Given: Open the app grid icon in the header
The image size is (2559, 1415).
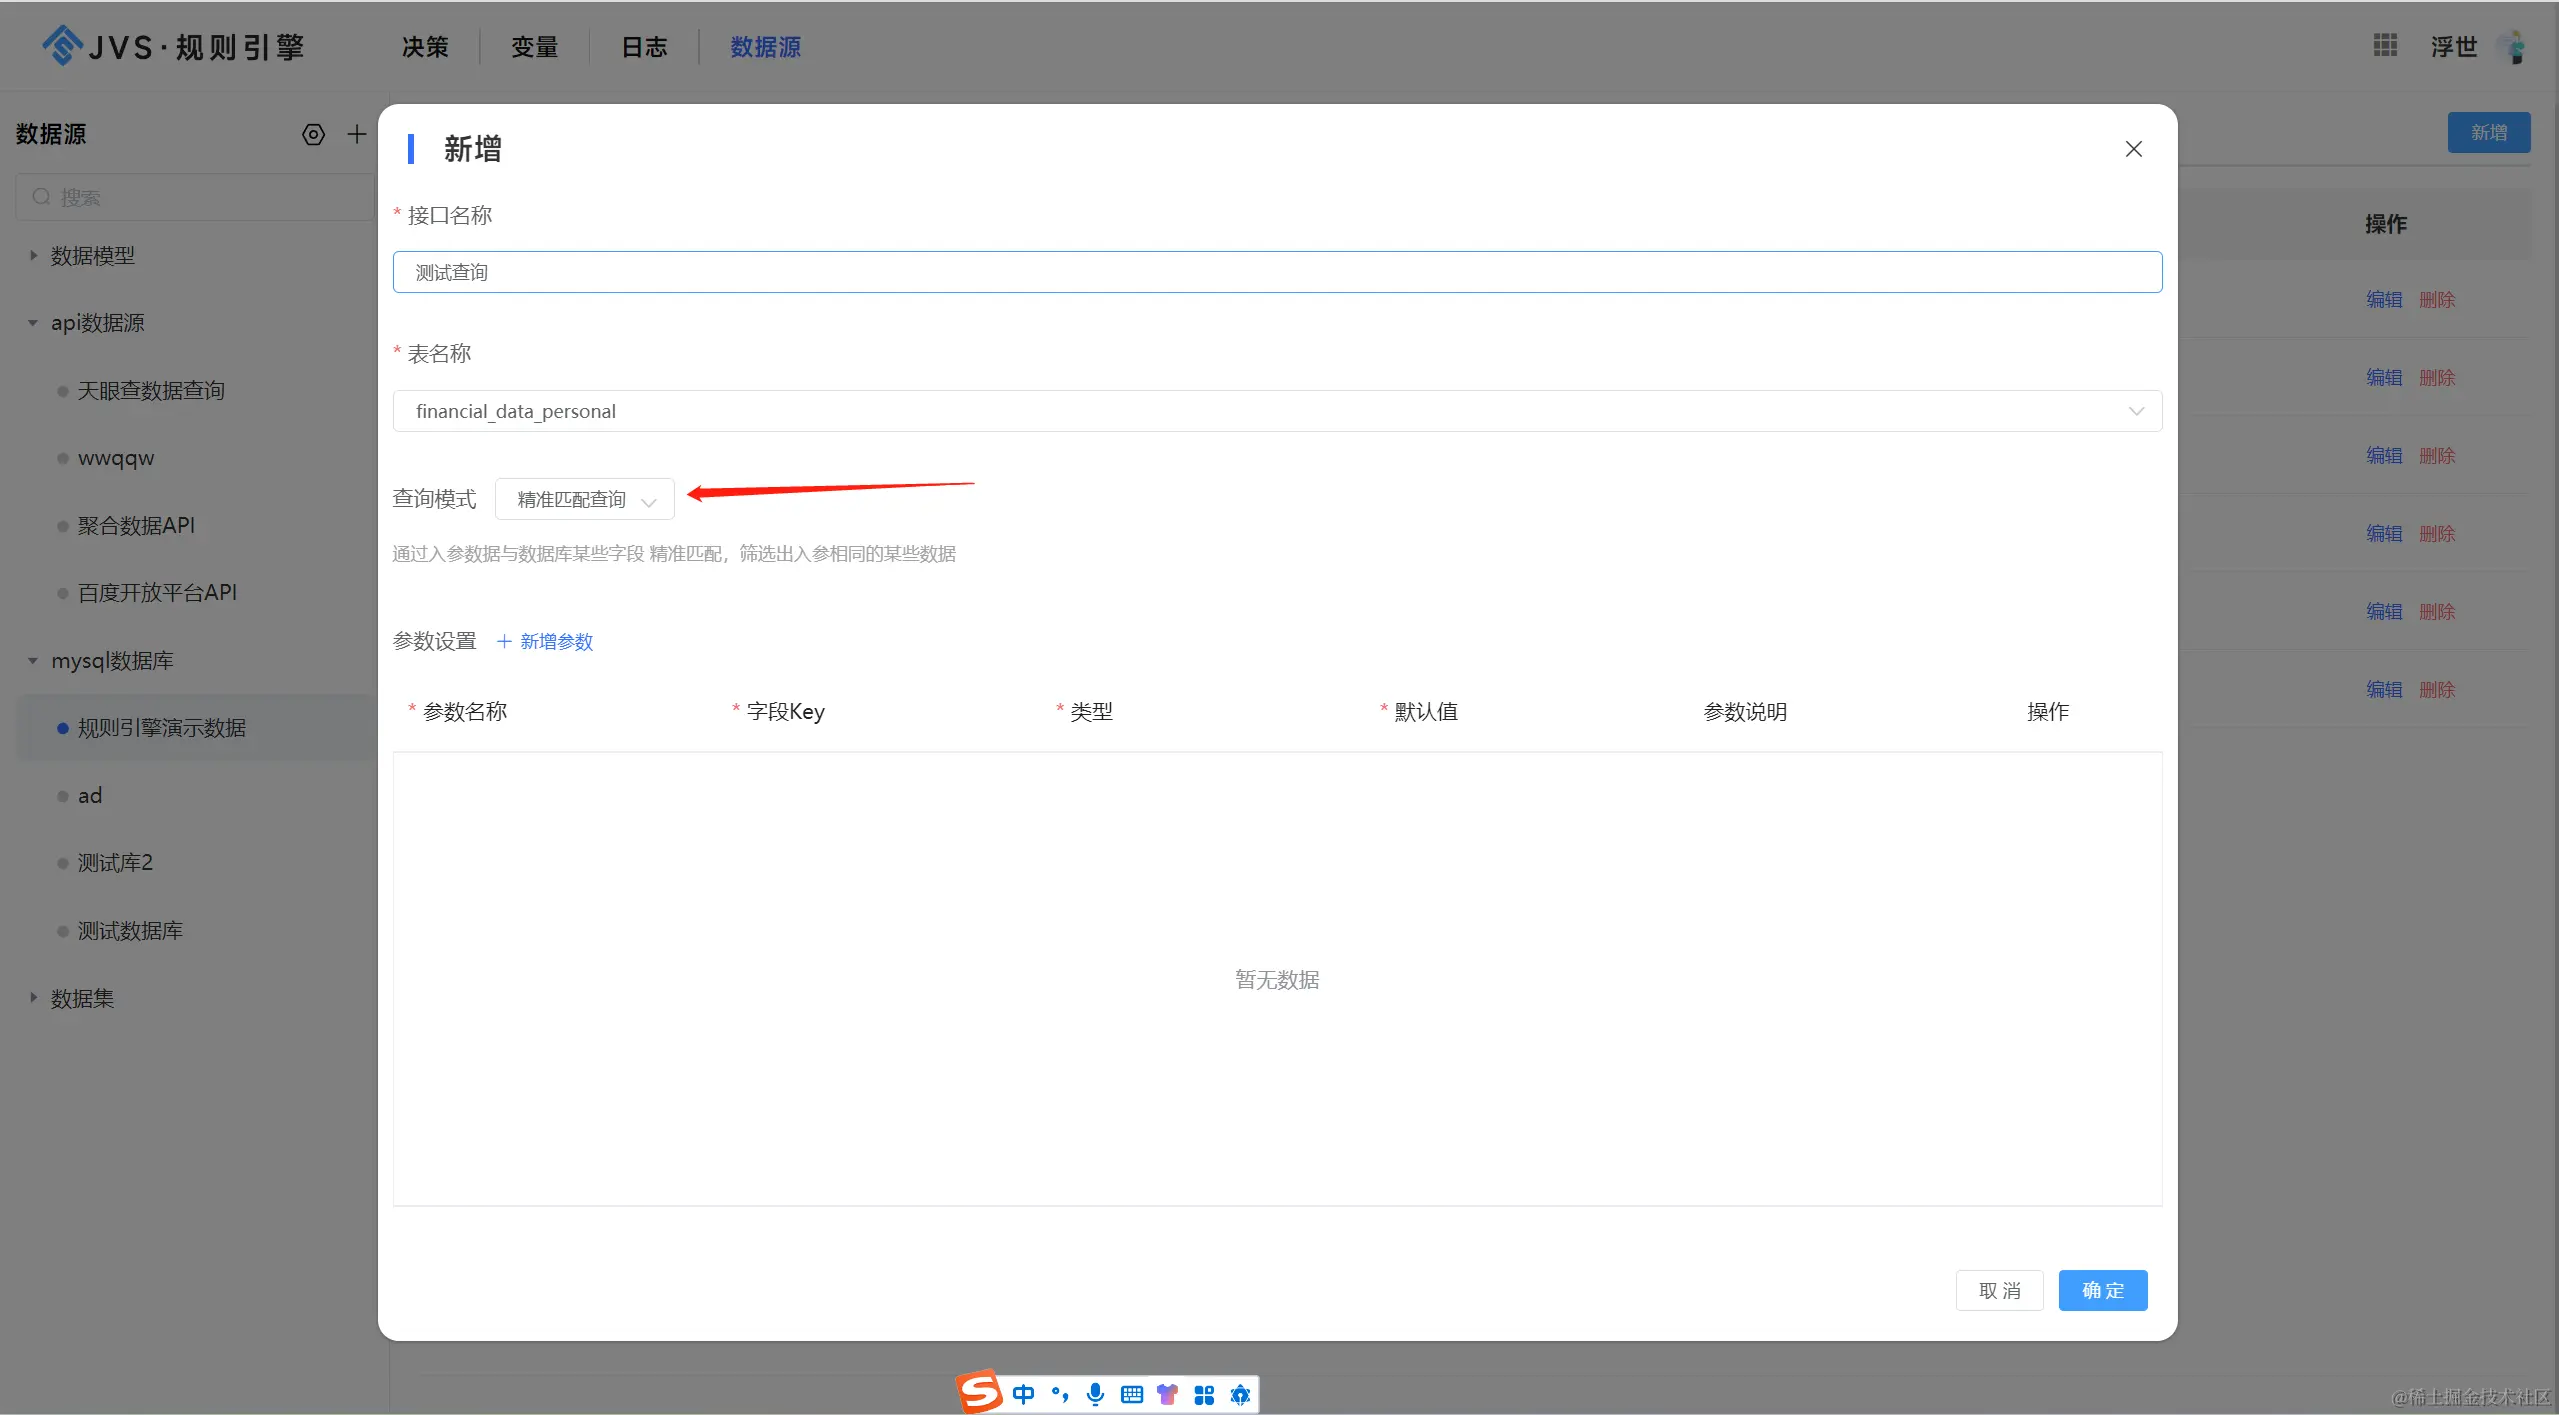Looking at the screenshot, I should pyautogui.click(x=2385, y=45).
